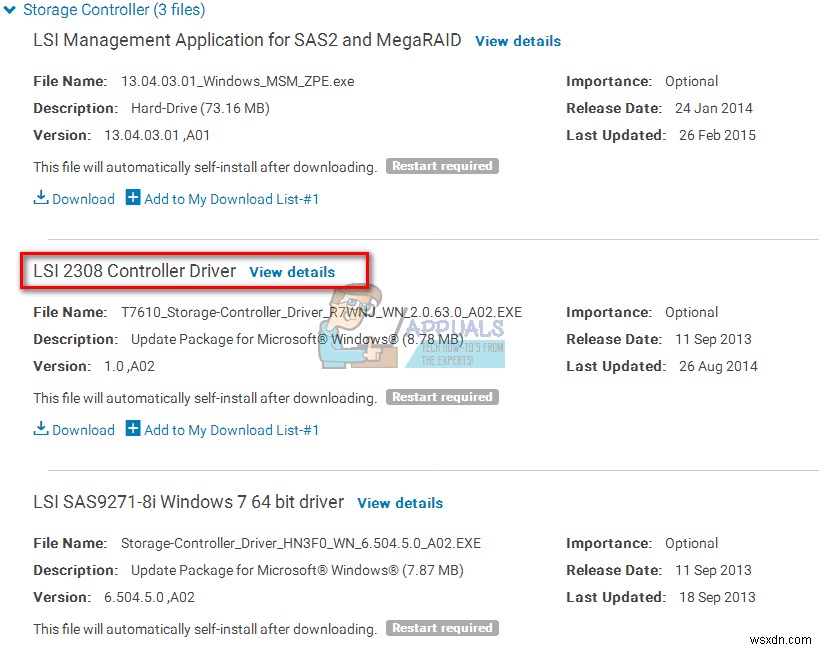This screenshot has height=650, width=823.
Task: Open View details for LSI Management Application
Action: (x=518, y=41)
